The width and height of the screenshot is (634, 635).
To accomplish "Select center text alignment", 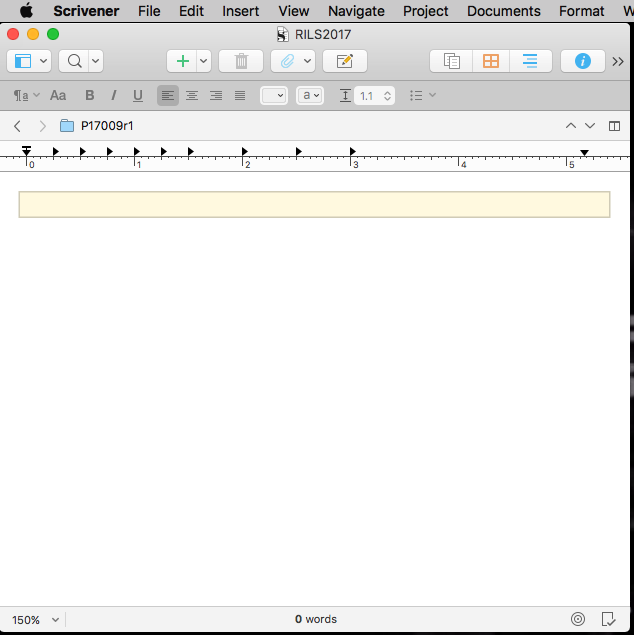I will (192, 96).
